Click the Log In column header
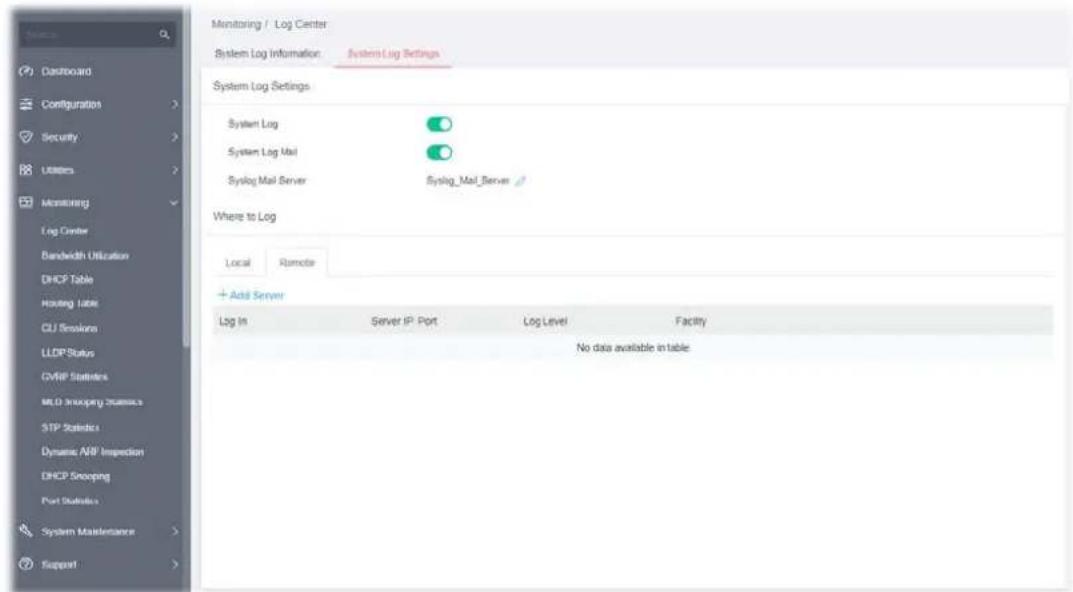 [x=233, y=321]
